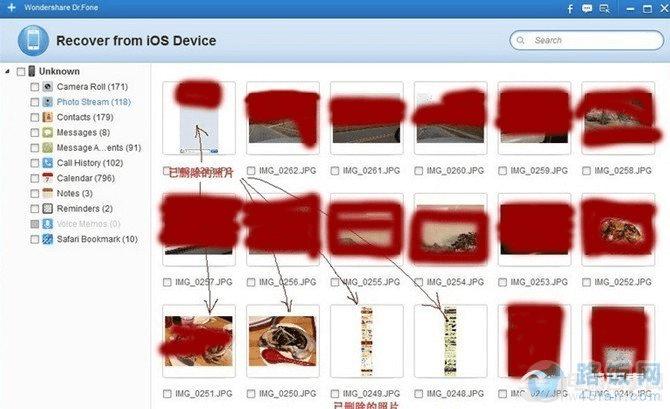Click the iPhone device icon in header
670x409 pixels.
tap(33, 41)
